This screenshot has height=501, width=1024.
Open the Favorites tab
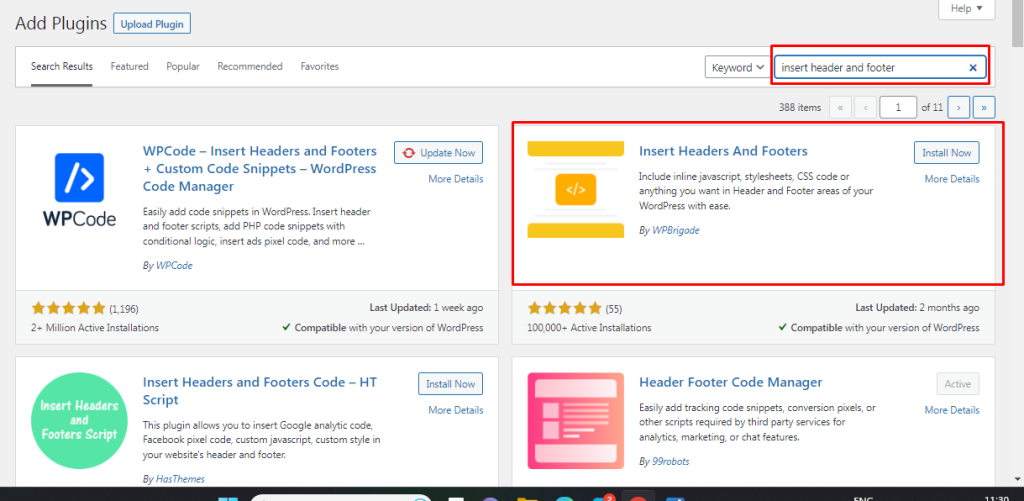pyautogui.click(x=319, y=67)
